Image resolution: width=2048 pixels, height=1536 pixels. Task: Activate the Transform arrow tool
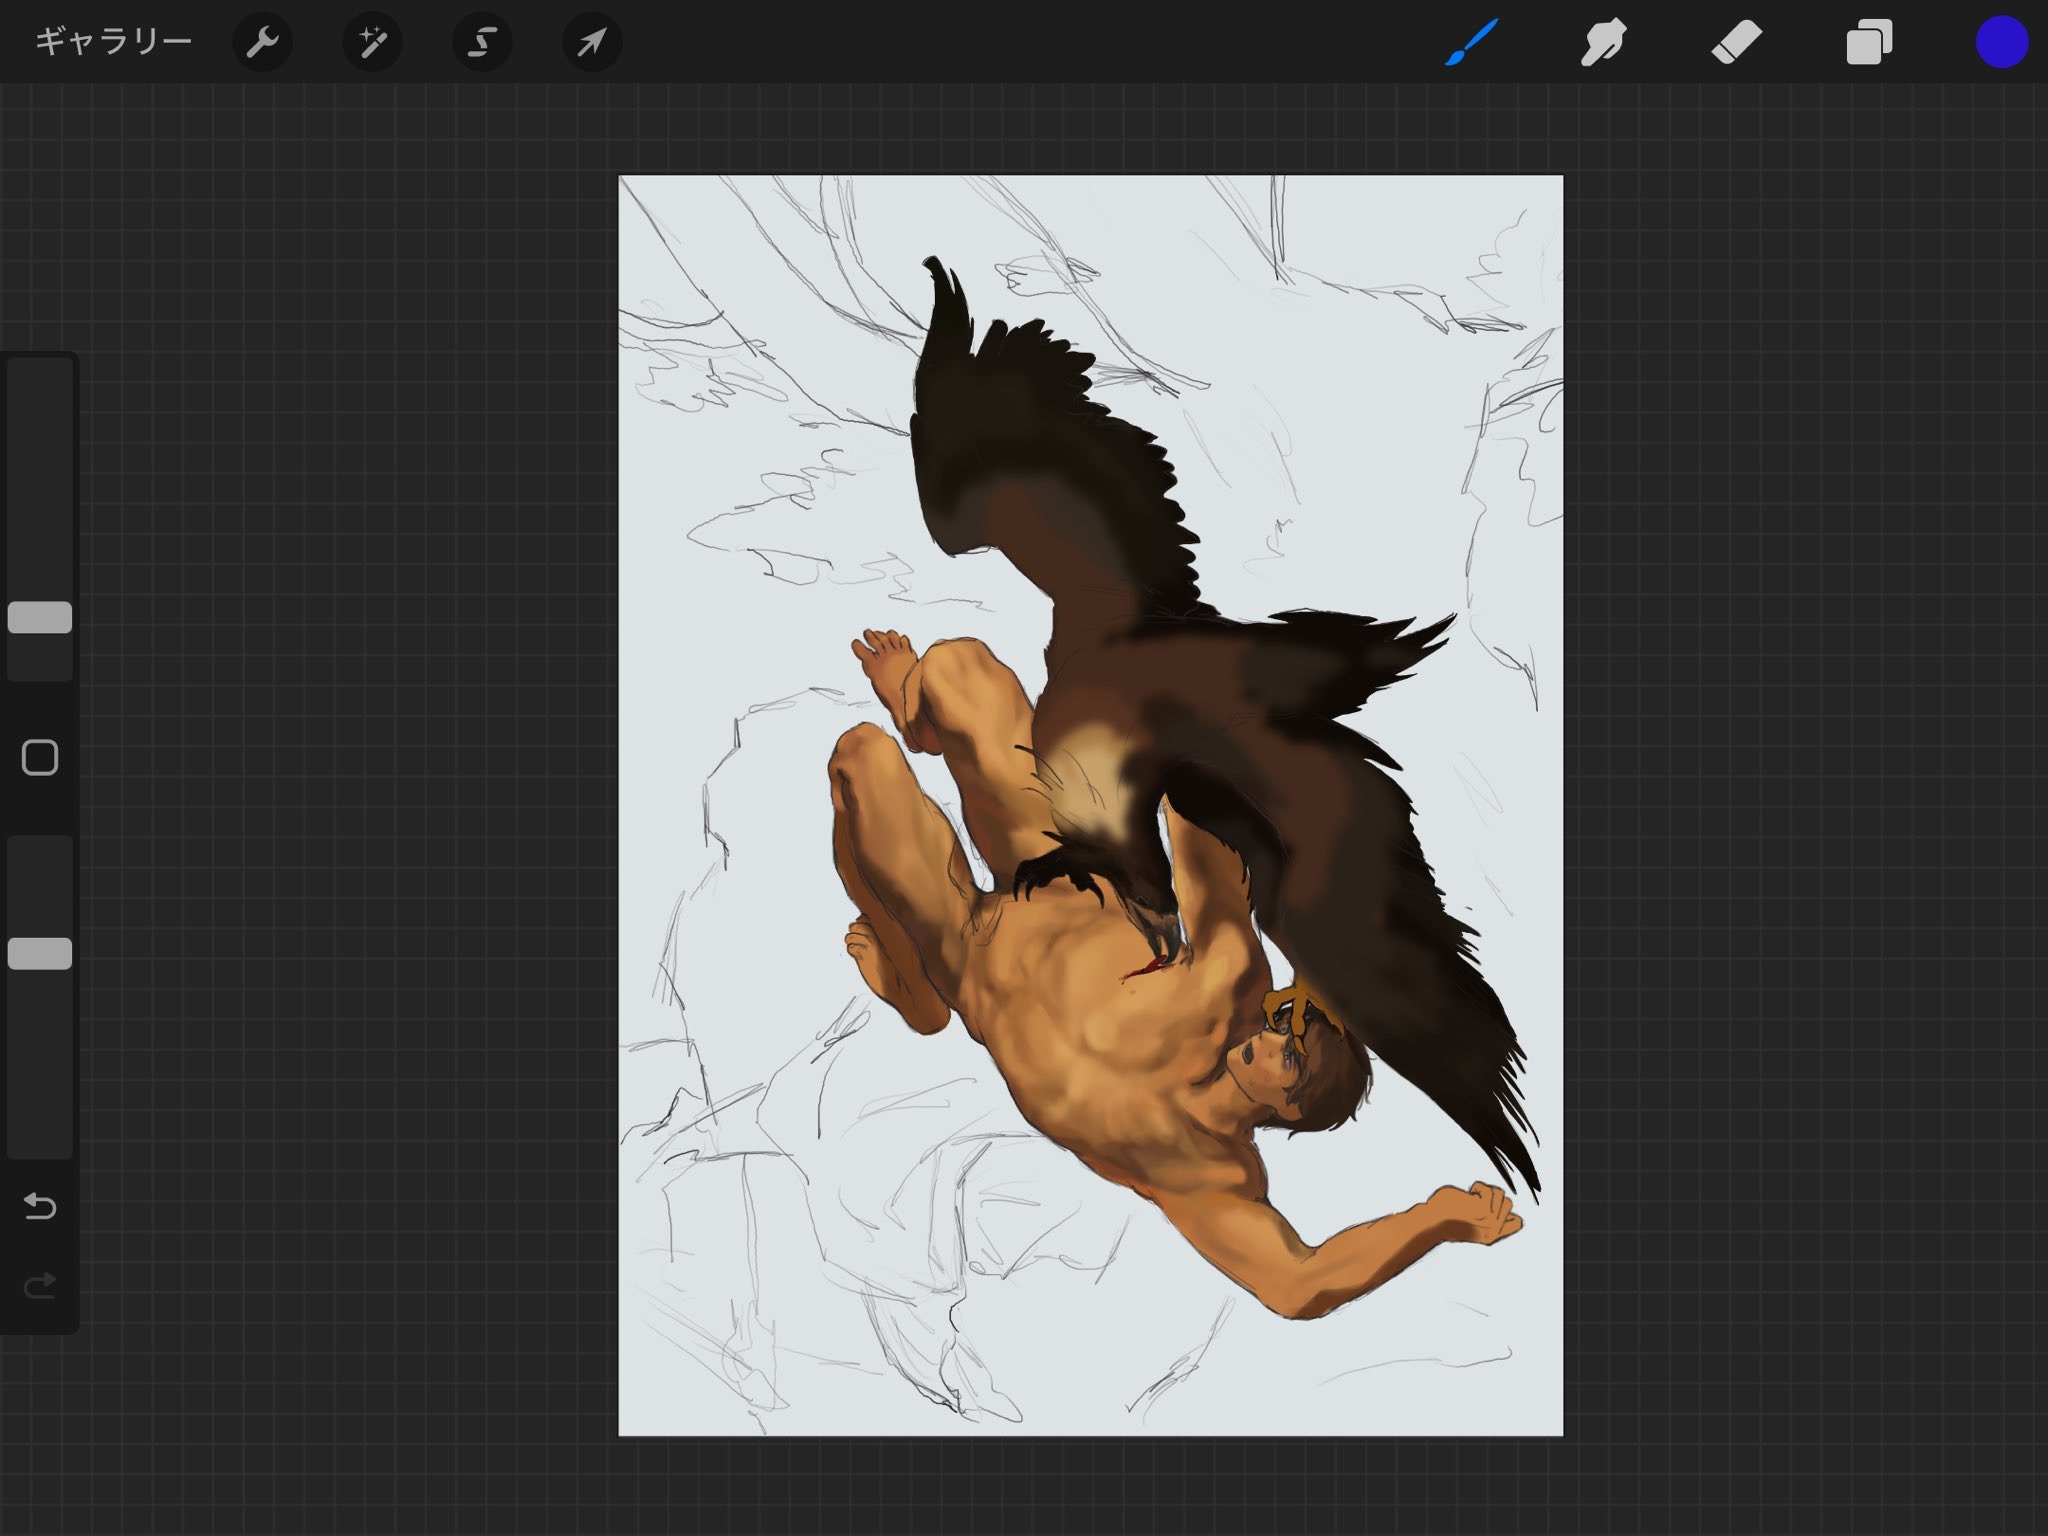592,42
